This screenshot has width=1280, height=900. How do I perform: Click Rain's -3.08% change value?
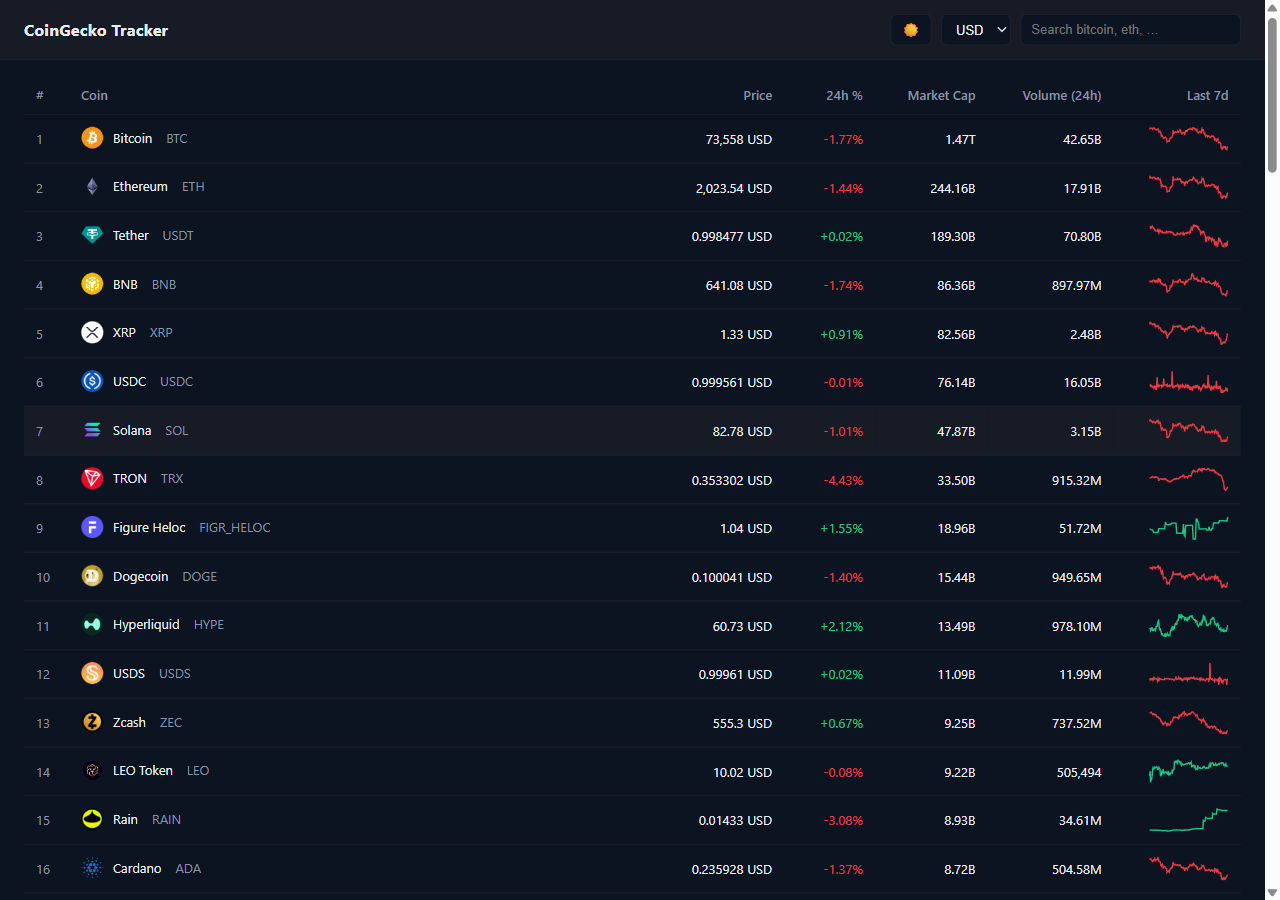pos(843,820)
